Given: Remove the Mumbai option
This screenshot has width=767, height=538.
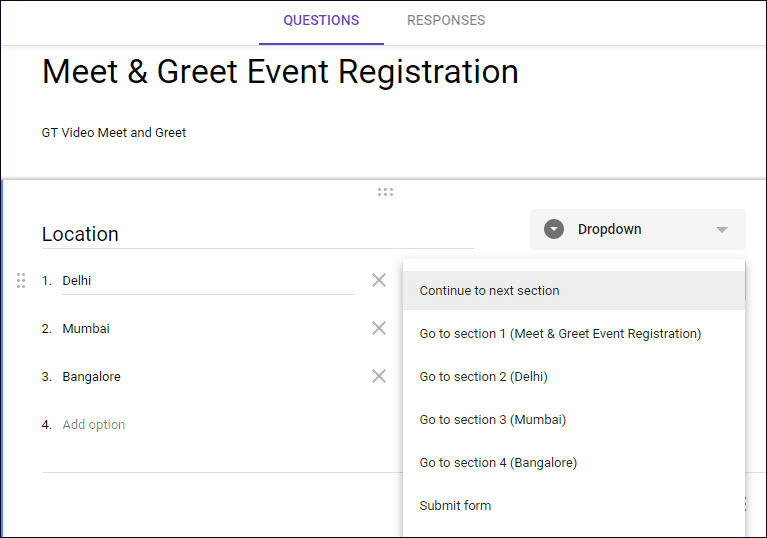Looking at the screenshot, I should pyautogui.click(x=379, y=328).
